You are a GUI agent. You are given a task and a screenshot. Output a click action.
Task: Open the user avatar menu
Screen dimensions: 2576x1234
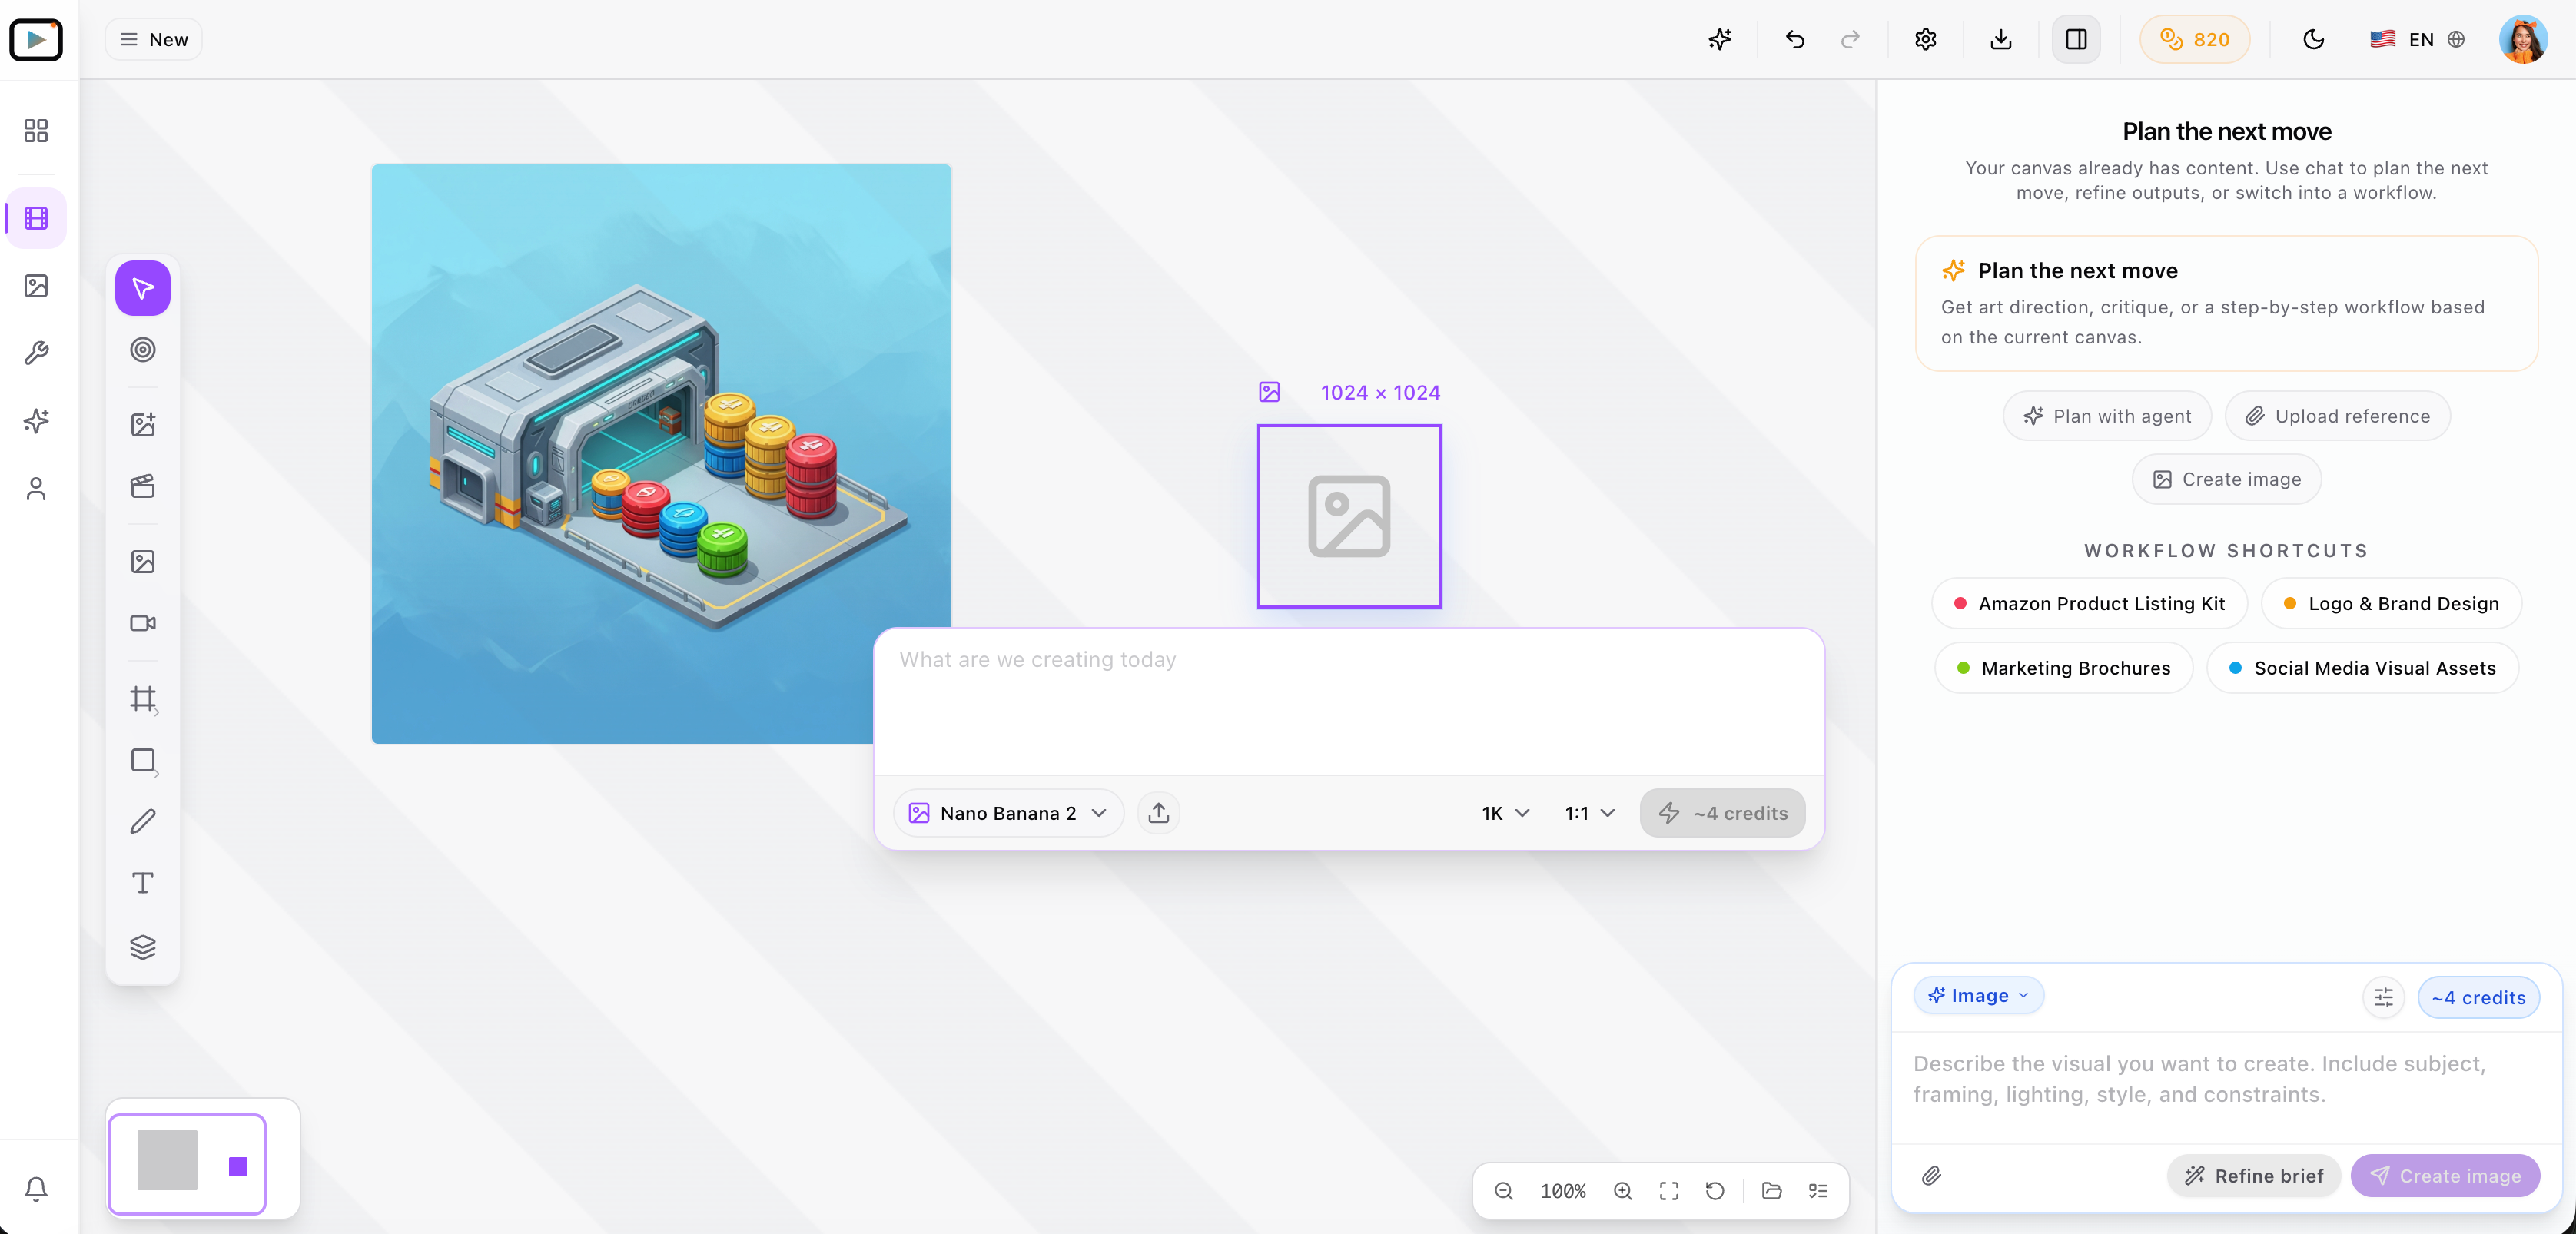(x=2523, y=39)
